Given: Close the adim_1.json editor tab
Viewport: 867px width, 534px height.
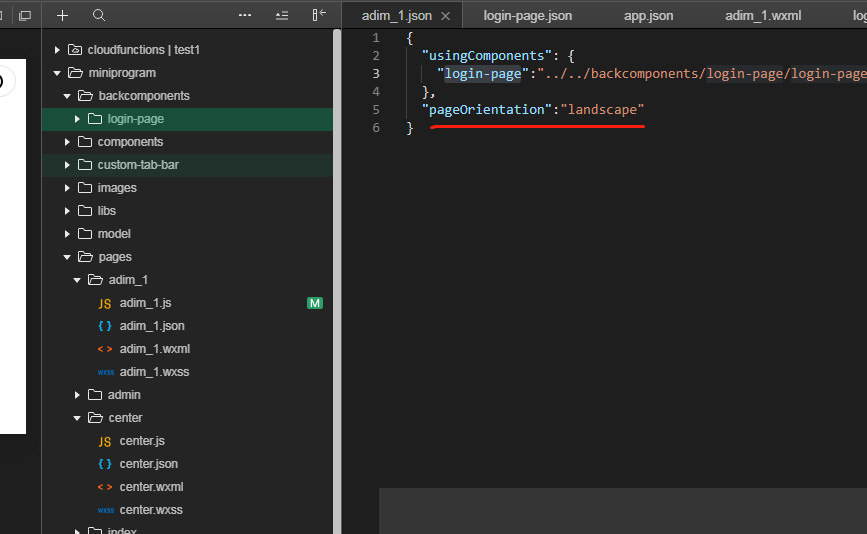Looking at the screenshot, I should (x=445, y=16).
